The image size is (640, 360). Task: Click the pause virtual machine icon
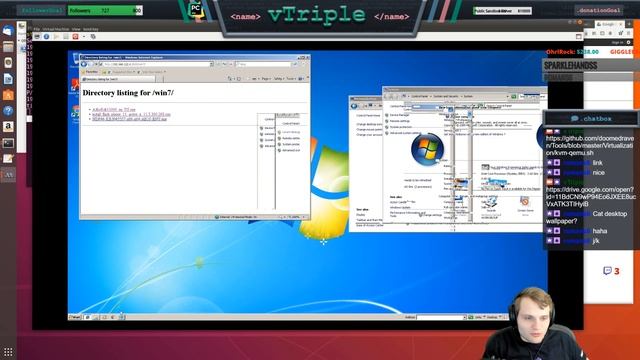tap(66, 37)
